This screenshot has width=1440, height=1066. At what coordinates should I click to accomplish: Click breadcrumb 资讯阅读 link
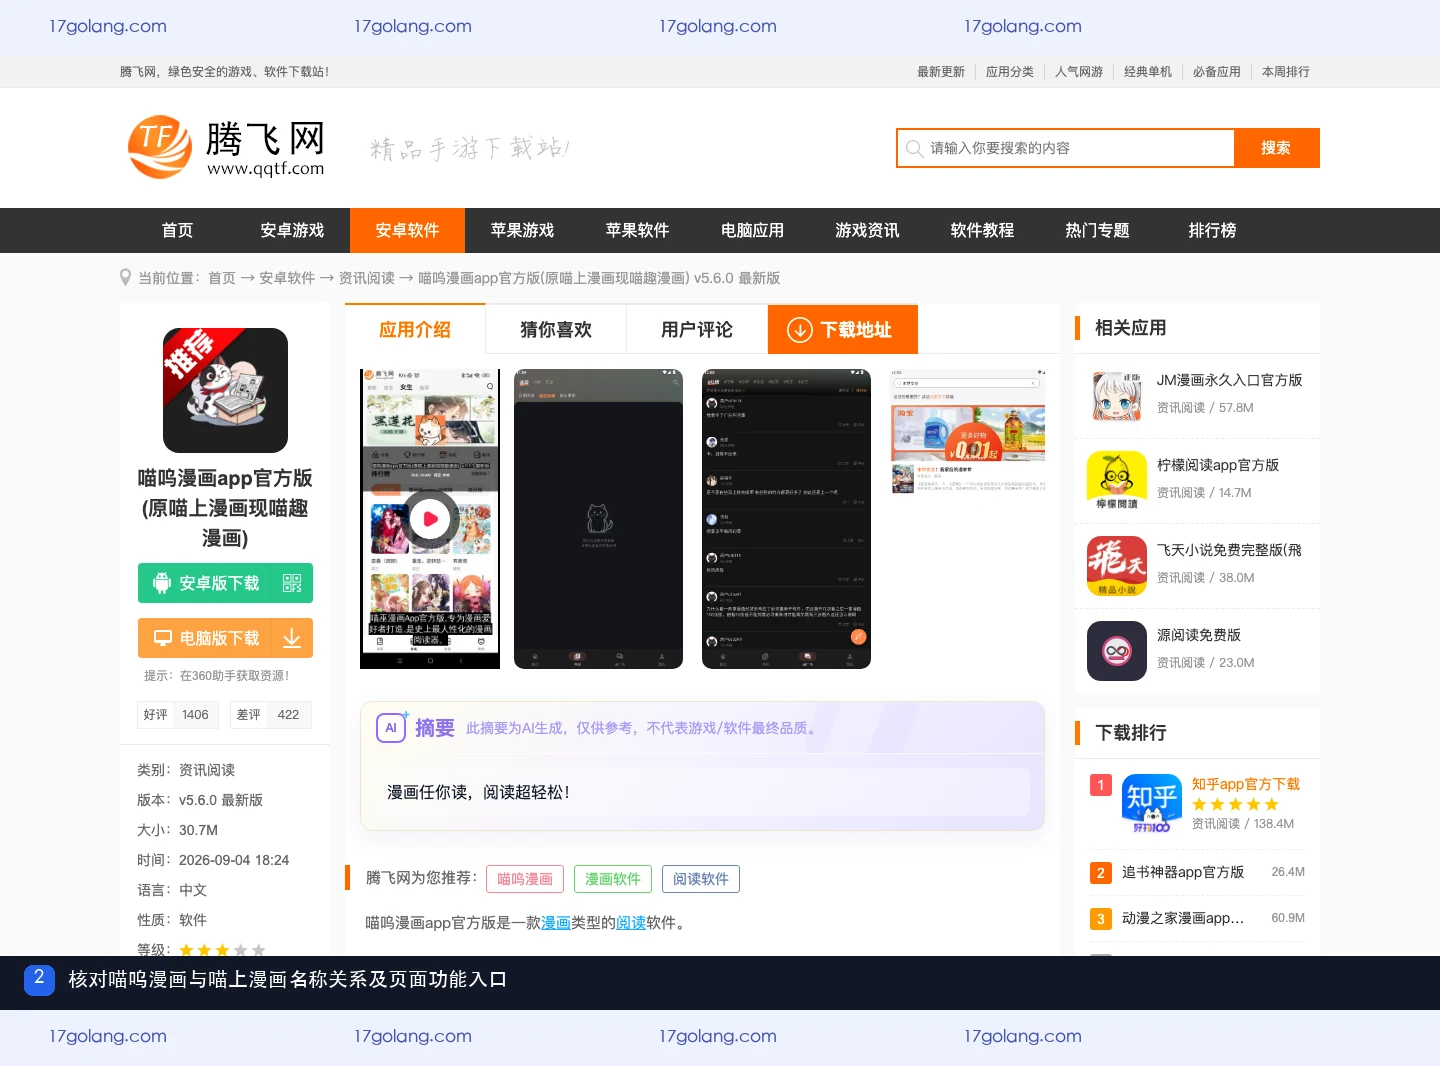click(367, 278)
